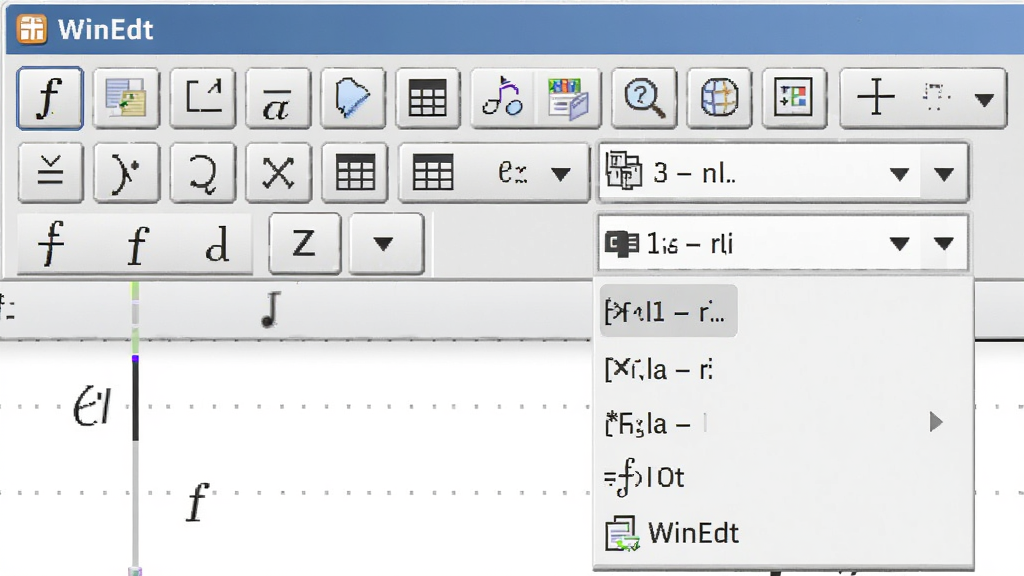Click the vertical gutter marker bar
This screenshot has width=1024, height=576.
tap(135, 428)
